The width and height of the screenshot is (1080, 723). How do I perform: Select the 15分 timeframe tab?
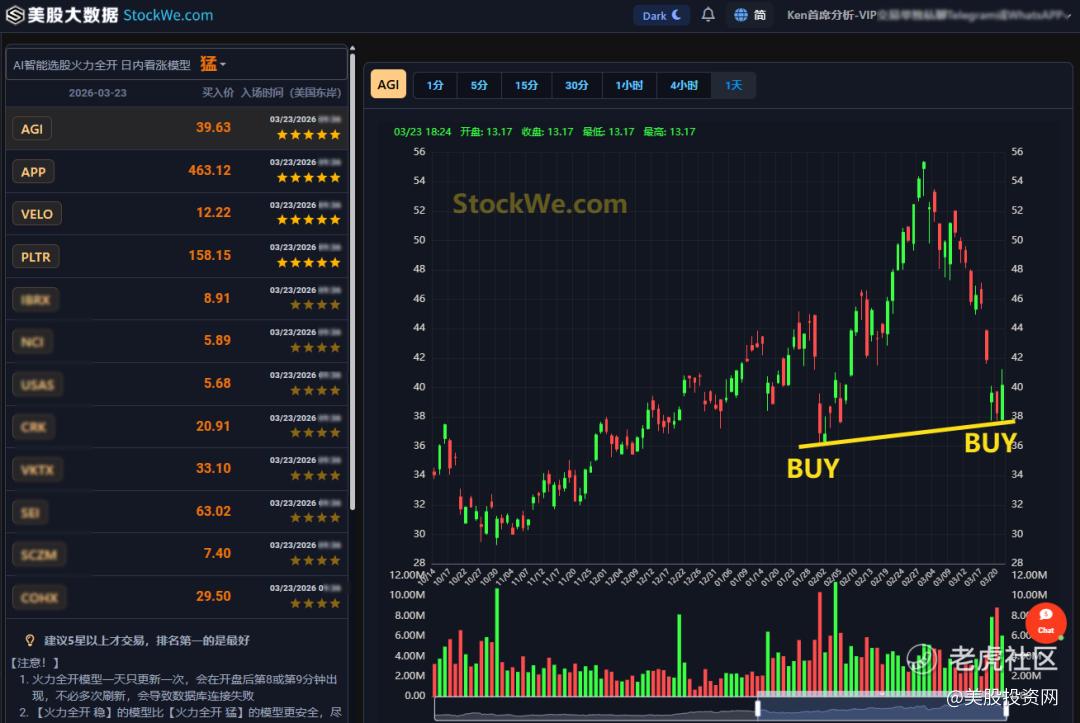(526, 85)
